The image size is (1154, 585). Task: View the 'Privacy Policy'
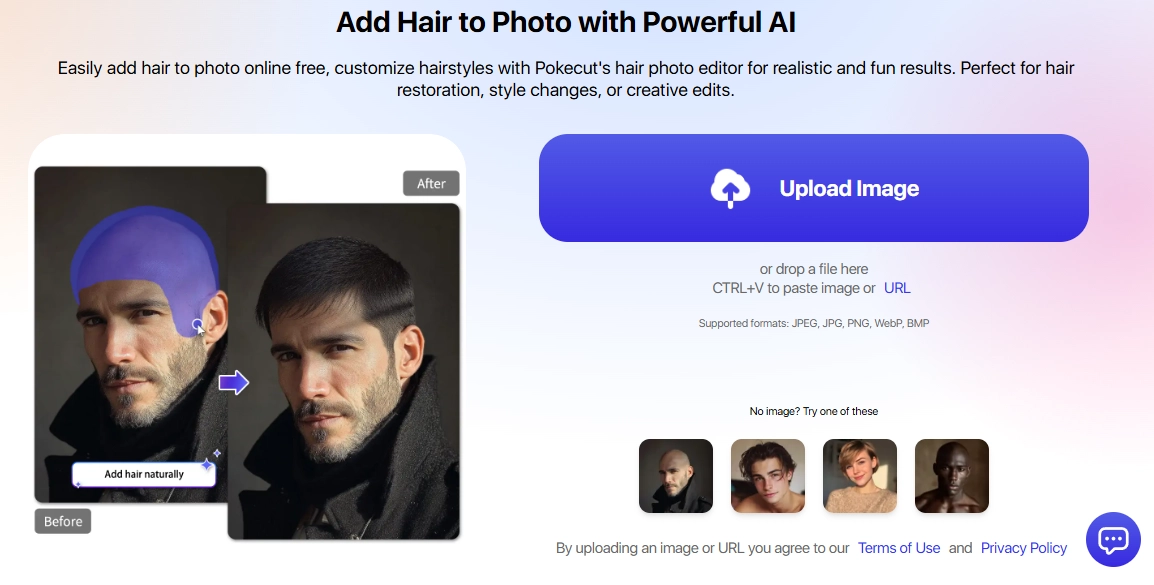[1023, 547]
